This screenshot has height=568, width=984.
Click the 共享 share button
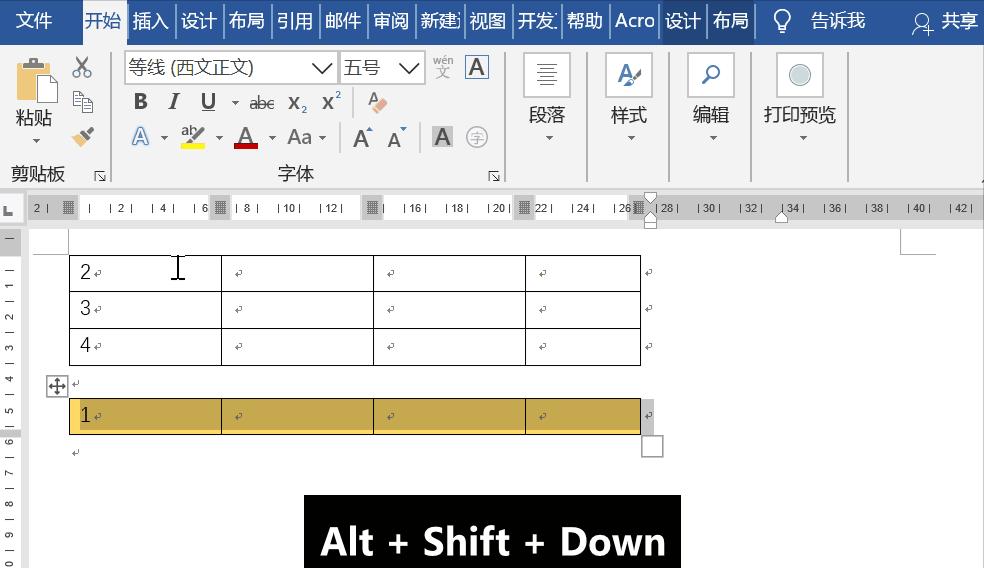click(x=945, y=21)
